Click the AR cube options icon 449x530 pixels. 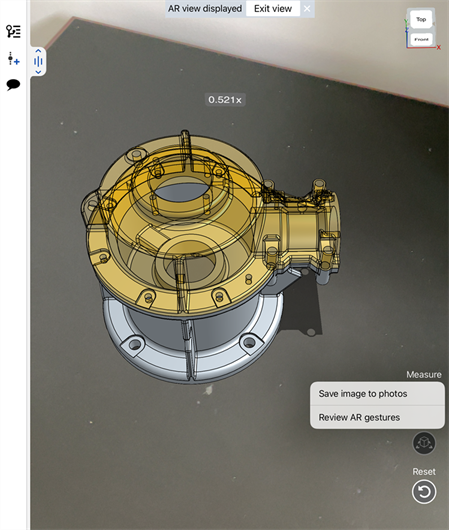(x=424, y=443)
